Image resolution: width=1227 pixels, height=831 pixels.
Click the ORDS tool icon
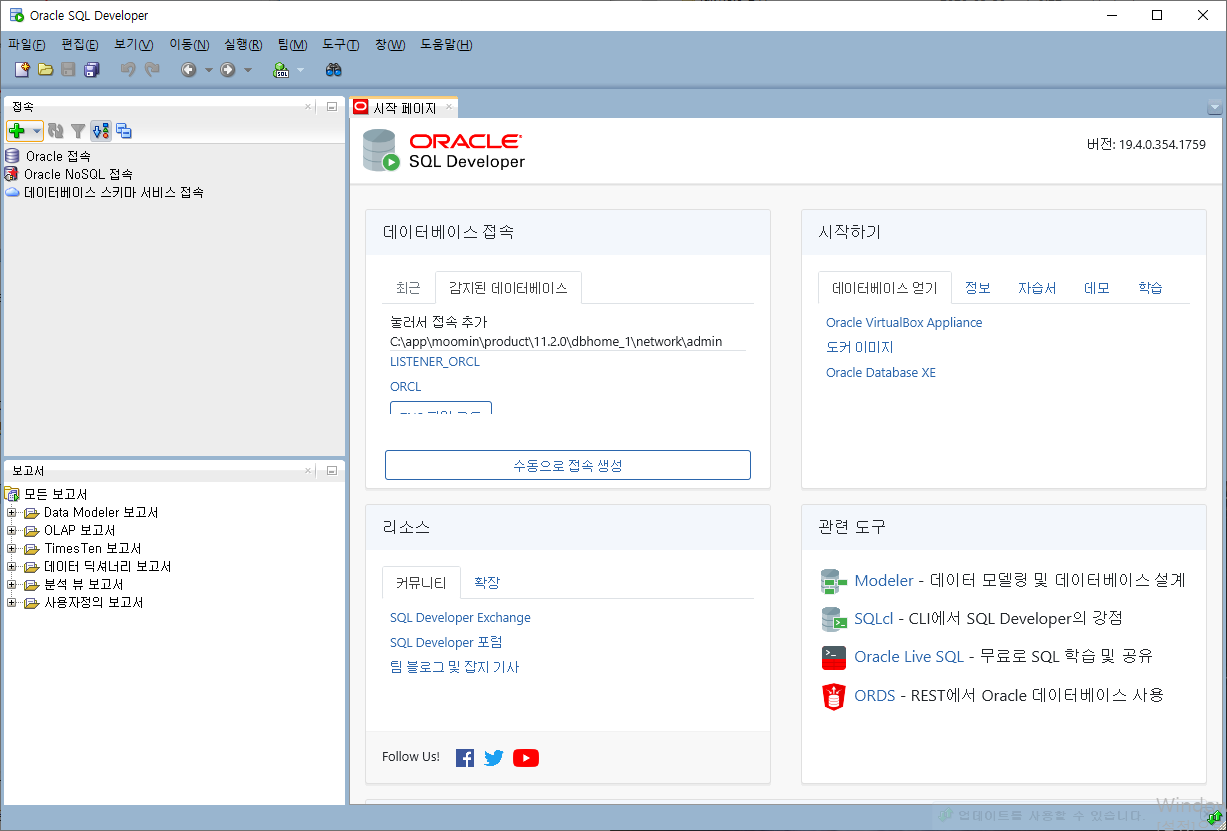point(834,696)
